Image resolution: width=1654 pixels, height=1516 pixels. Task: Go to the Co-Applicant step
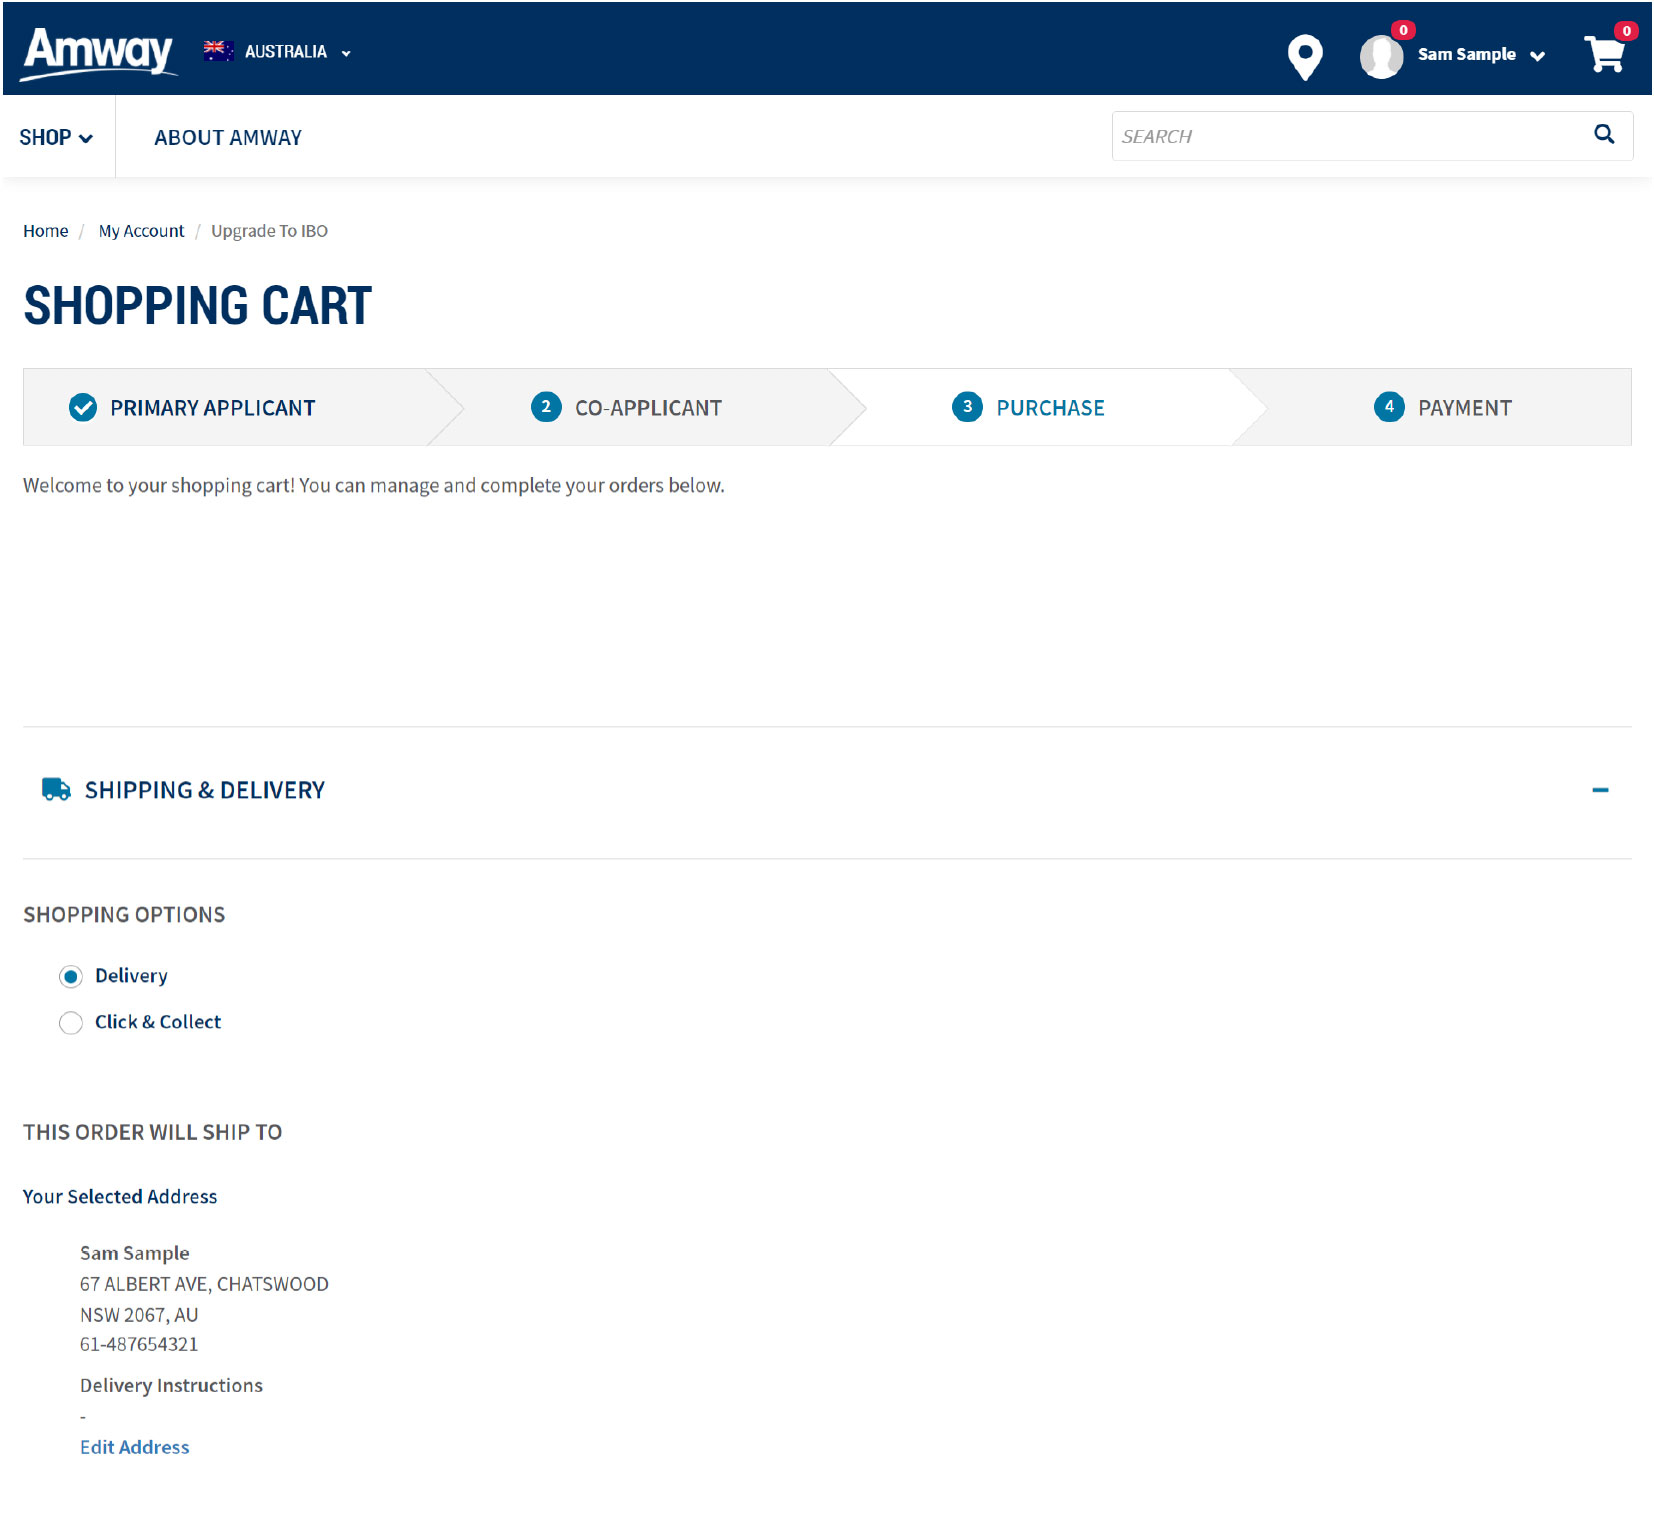click(648, 408)
